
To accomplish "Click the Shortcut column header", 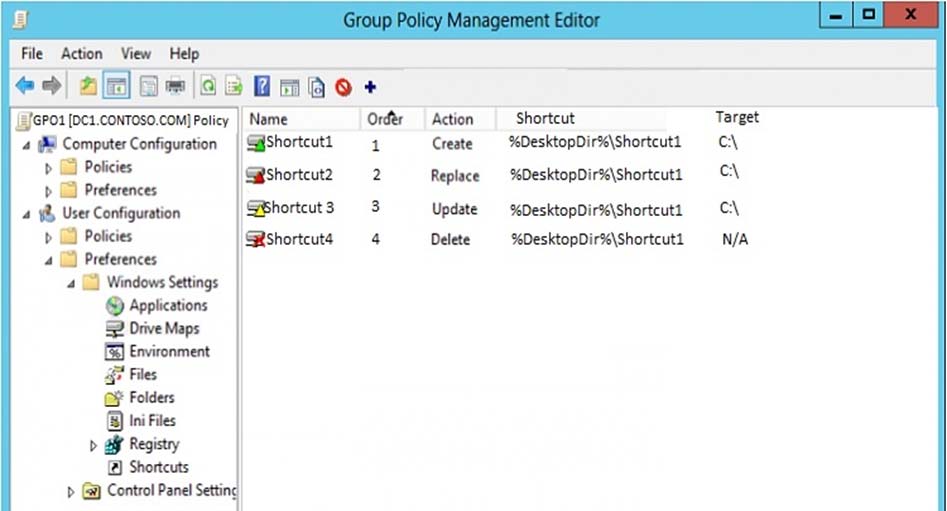I will tap(545, 118).
